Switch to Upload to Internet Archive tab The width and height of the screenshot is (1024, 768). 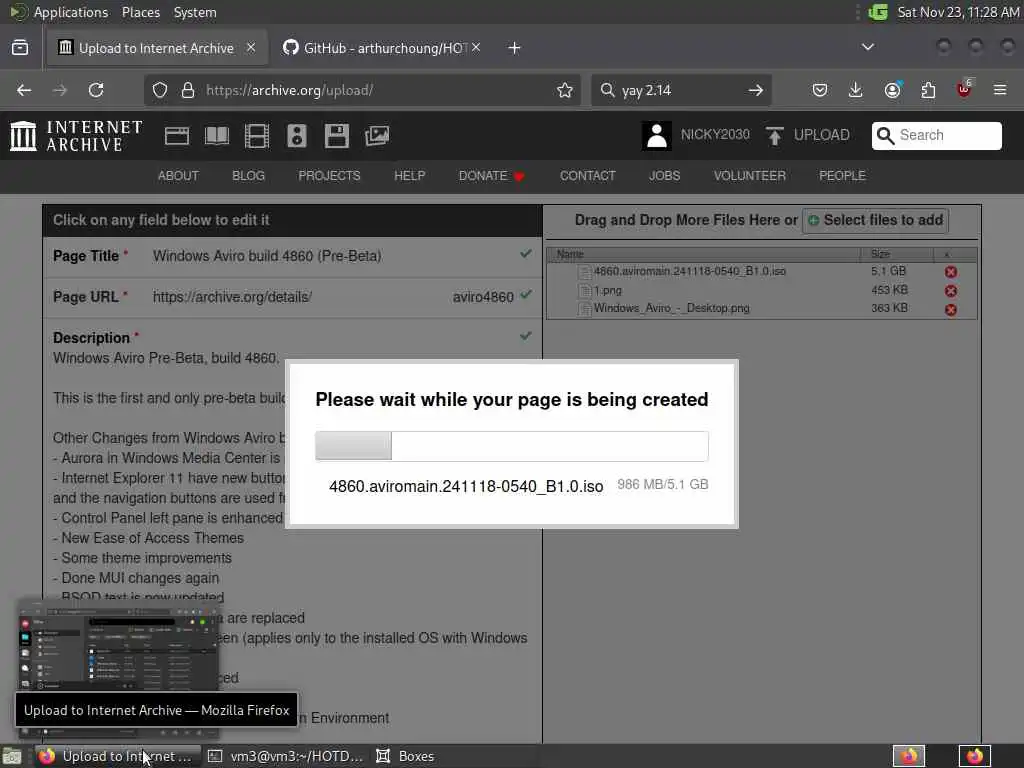(157, 48)
